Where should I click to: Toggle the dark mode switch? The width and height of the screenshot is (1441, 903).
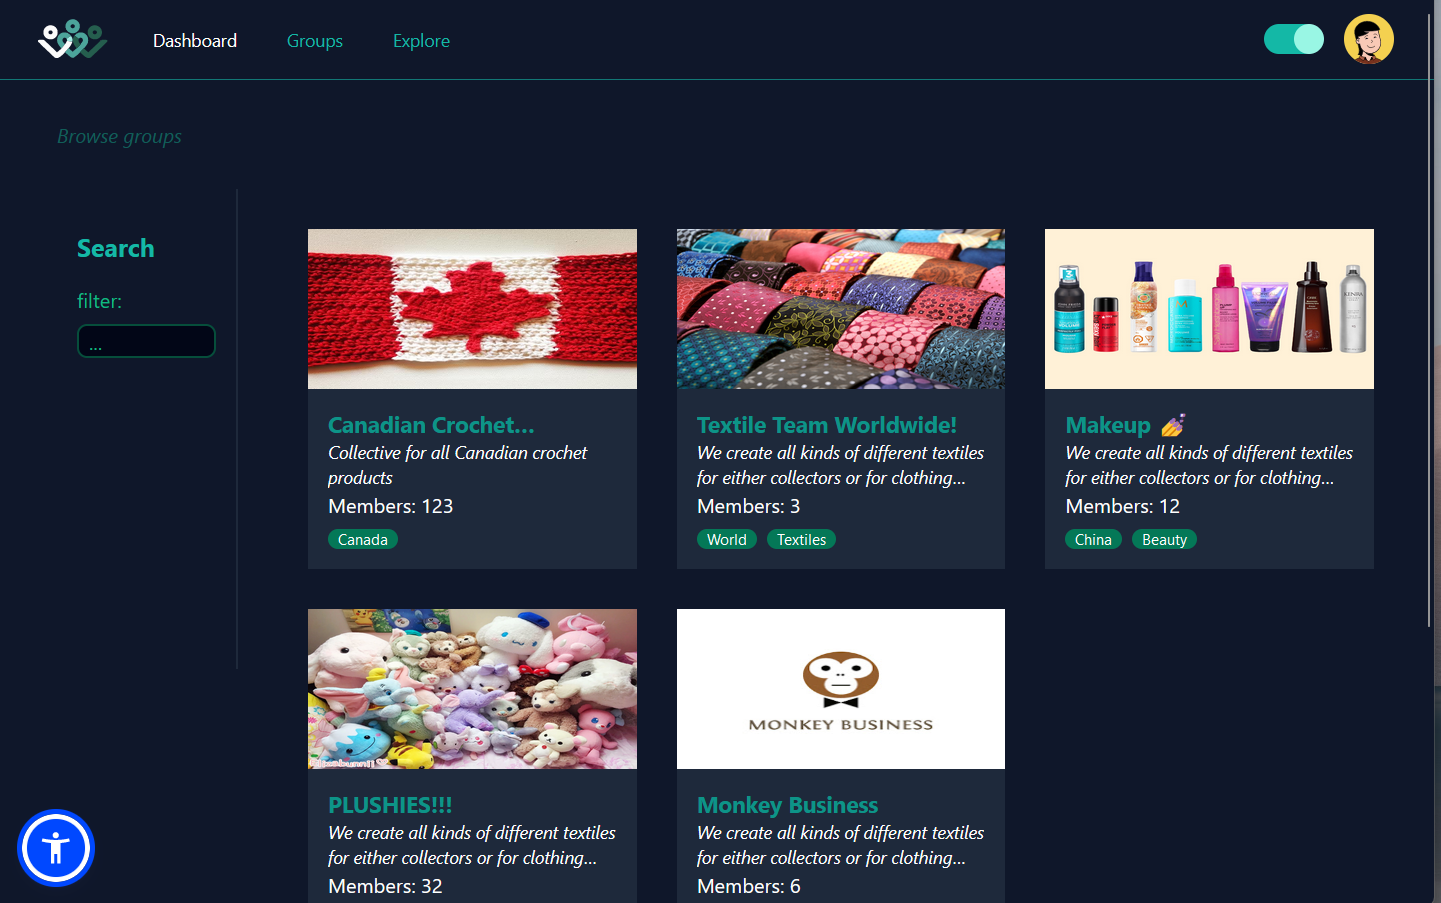(1293, 39)
